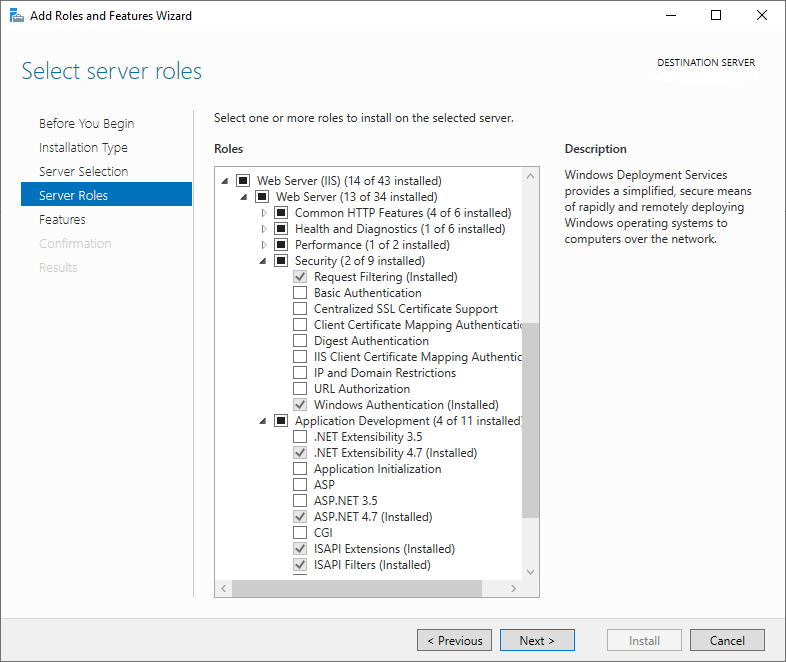Enable the URL Authorization checkbox
The image size is (786, 662).
[x=300, y=389]
